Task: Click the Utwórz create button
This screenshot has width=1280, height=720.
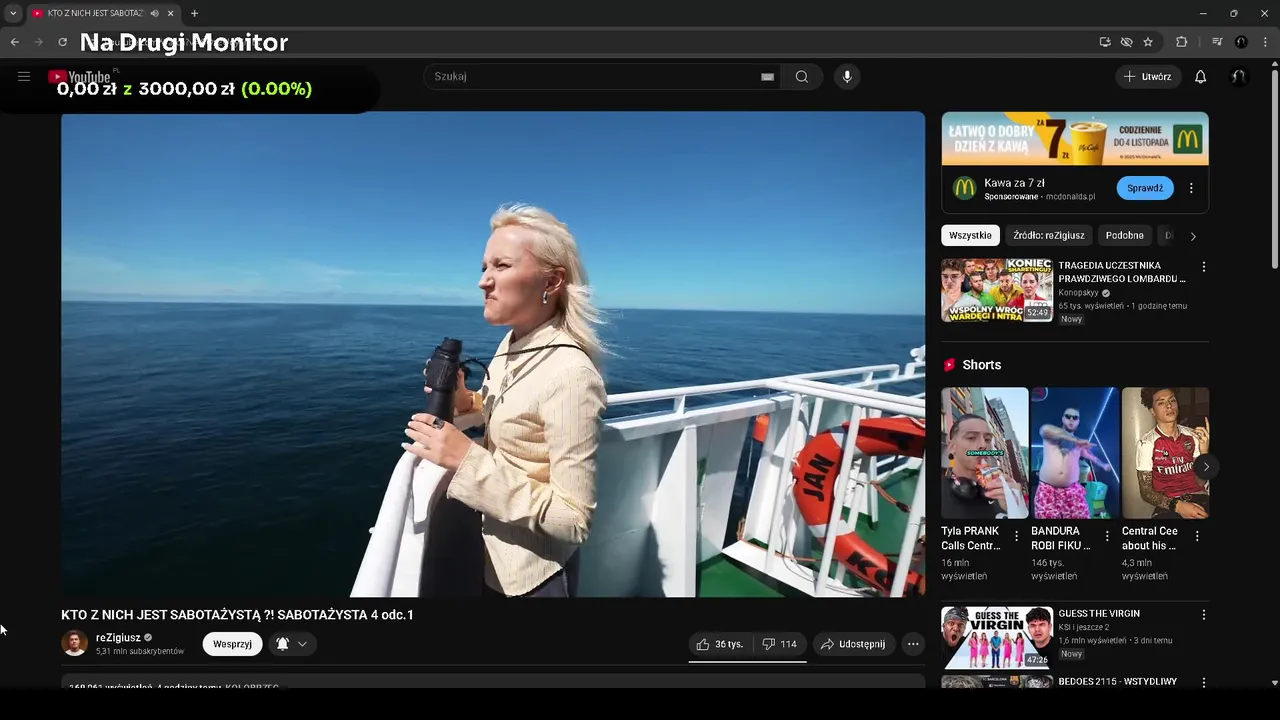Action: click(1148, 77)
